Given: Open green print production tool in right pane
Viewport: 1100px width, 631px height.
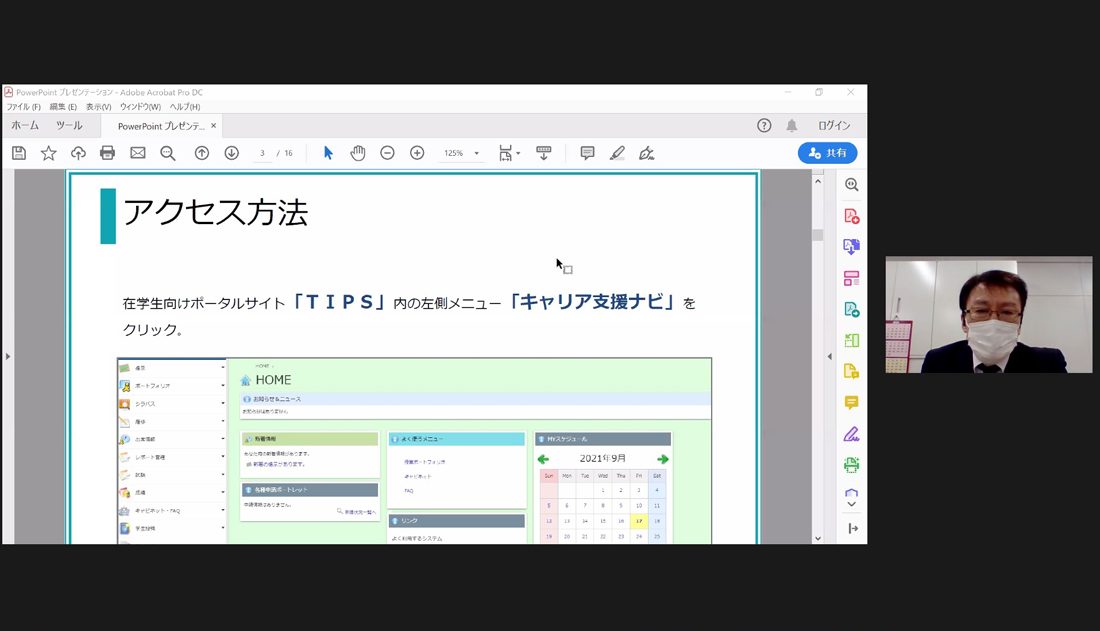Looking at the screenshot, I should click(x=852, y=465).
